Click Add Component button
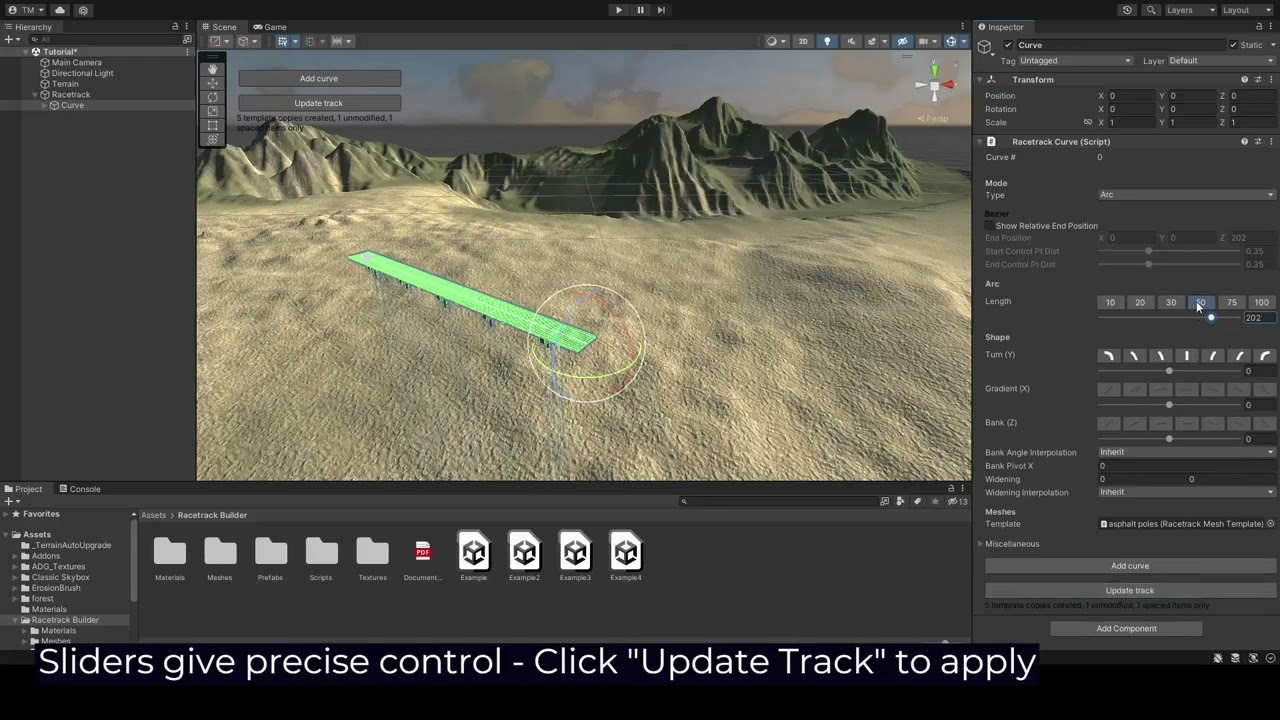The image size is (1280, 720). point(1126,629)
